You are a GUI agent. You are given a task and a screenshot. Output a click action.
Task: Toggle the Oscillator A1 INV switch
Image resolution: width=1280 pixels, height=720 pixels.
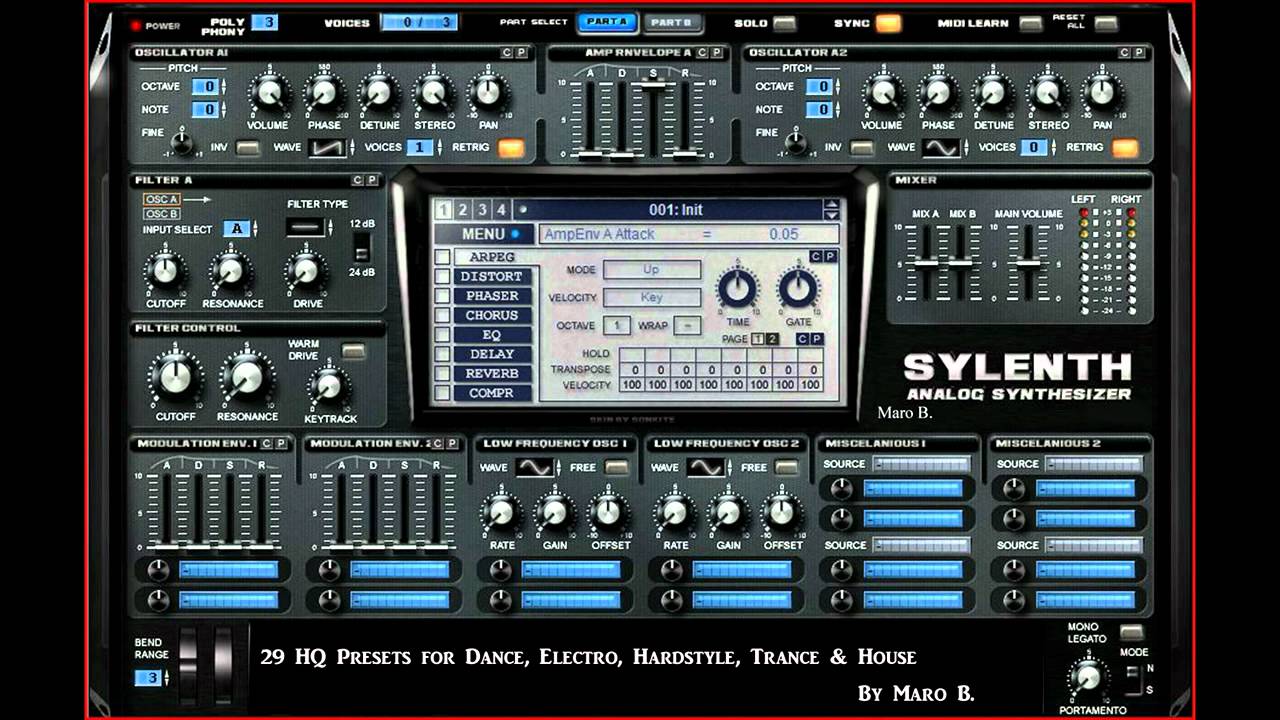point(247,148)
